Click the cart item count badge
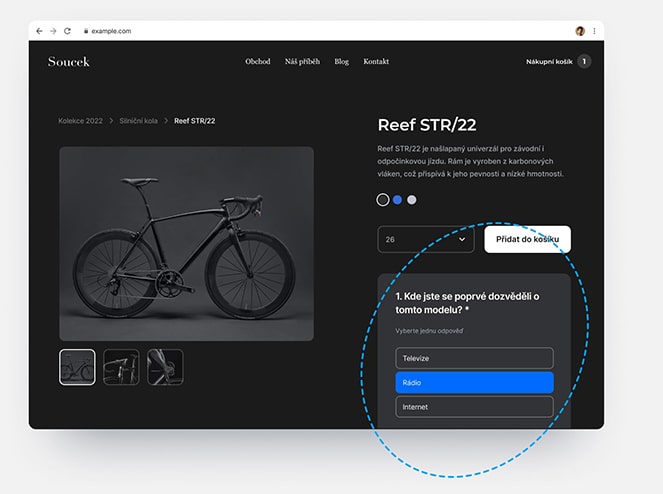663x494 pixels. 584,62
